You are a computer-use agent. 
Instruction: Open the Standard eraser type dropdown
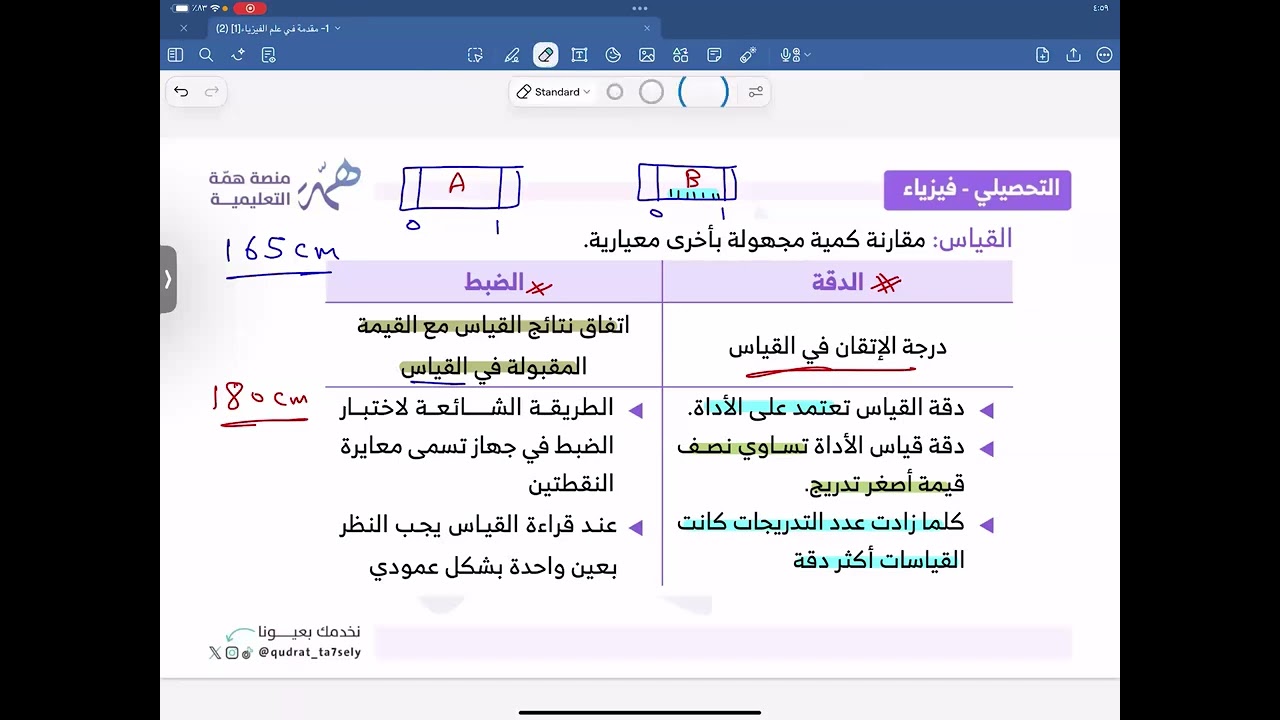point(553,92)
